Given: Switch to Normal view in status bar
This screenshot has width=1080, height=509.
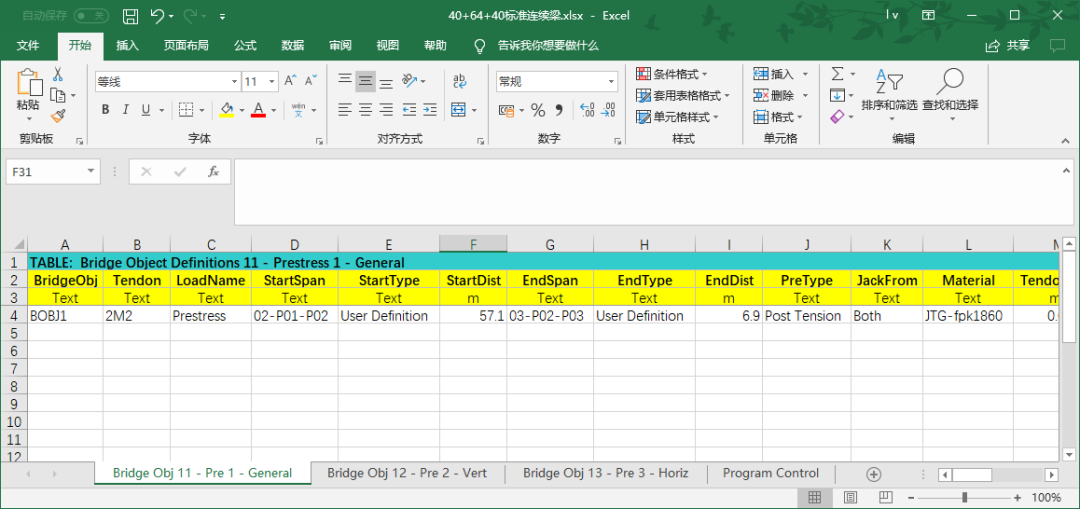Looking at the screenshot, I should tap(814, 497).
